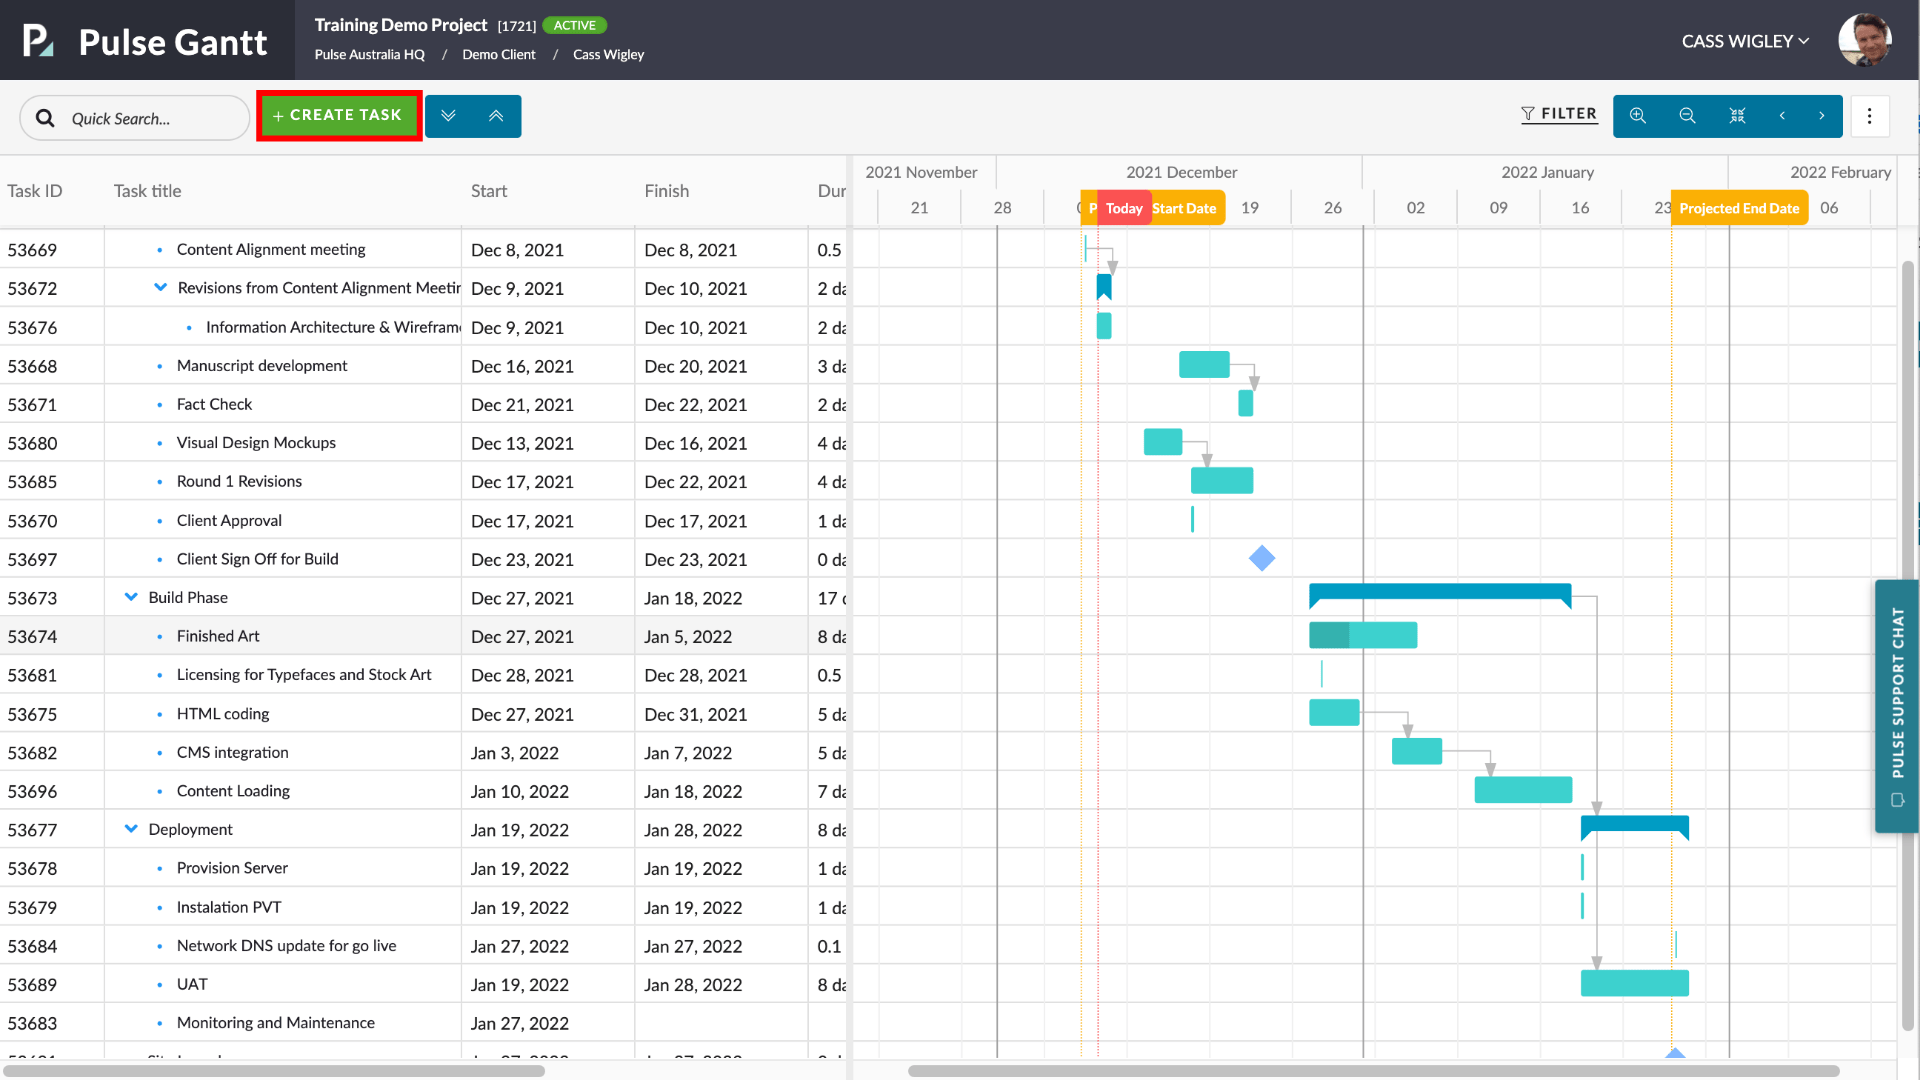Click the Client Sign Off milestone diamond
The image size is (1920, 1080).
click(x=1262, y=558)
